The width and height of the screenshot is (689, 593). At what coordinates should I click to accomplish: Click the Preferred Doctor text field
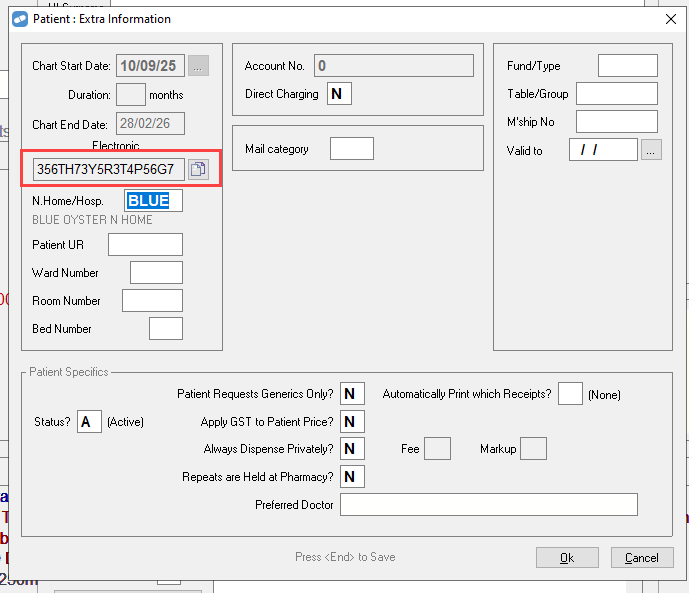click(488, 505)
